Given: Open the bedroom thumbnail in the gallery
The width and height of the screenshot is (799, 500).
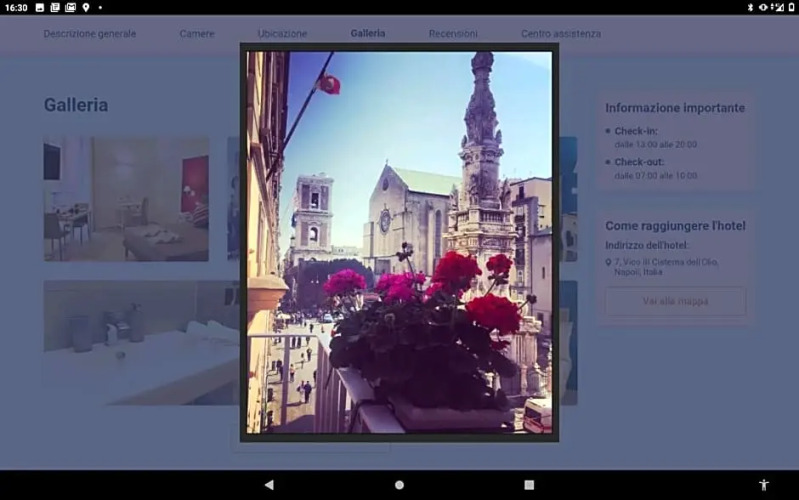Looking at the screenshot, I should (126, 199).
